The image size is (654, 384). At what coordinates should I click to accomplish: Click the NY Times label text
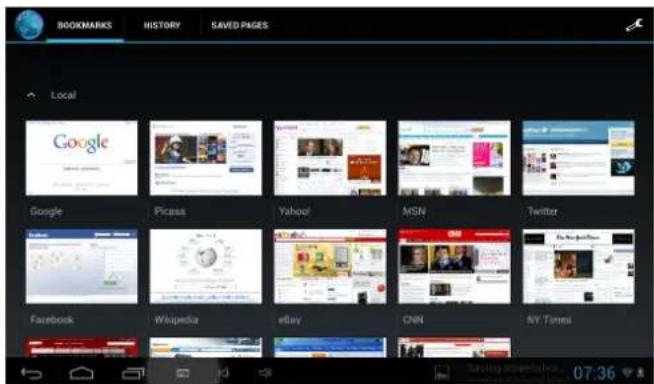549,320
